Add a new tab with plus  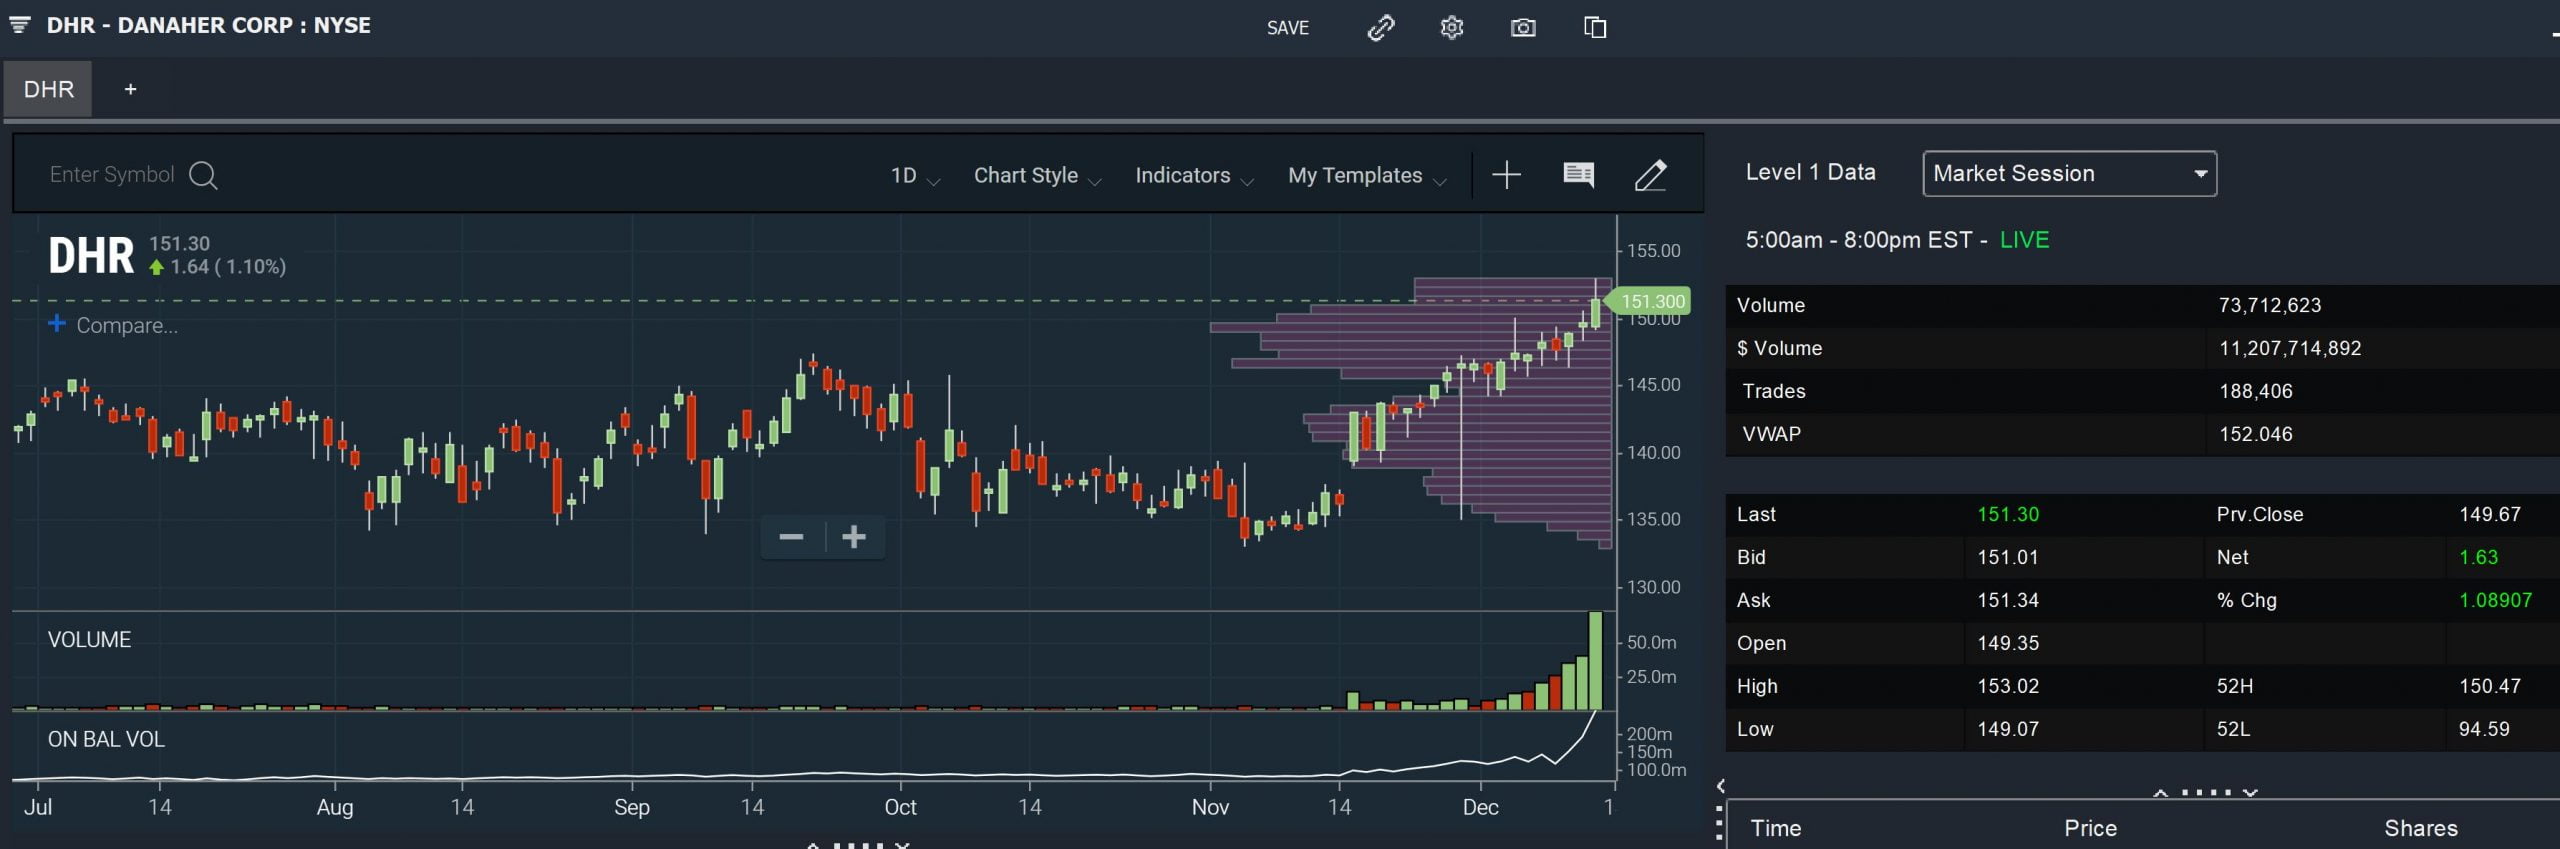(x=130, y=89)
